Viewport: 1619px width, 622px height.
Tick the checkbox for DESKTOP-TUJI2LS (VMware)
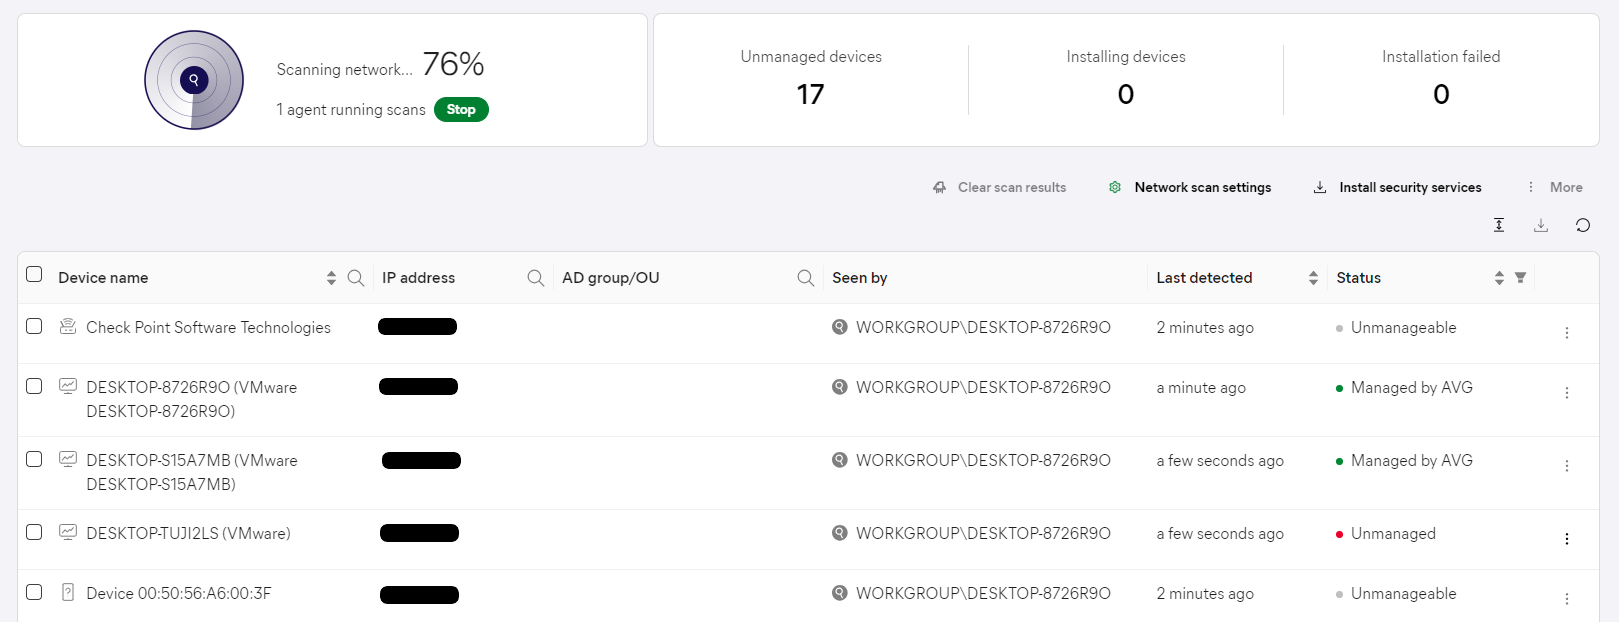[x=34, y=532]
